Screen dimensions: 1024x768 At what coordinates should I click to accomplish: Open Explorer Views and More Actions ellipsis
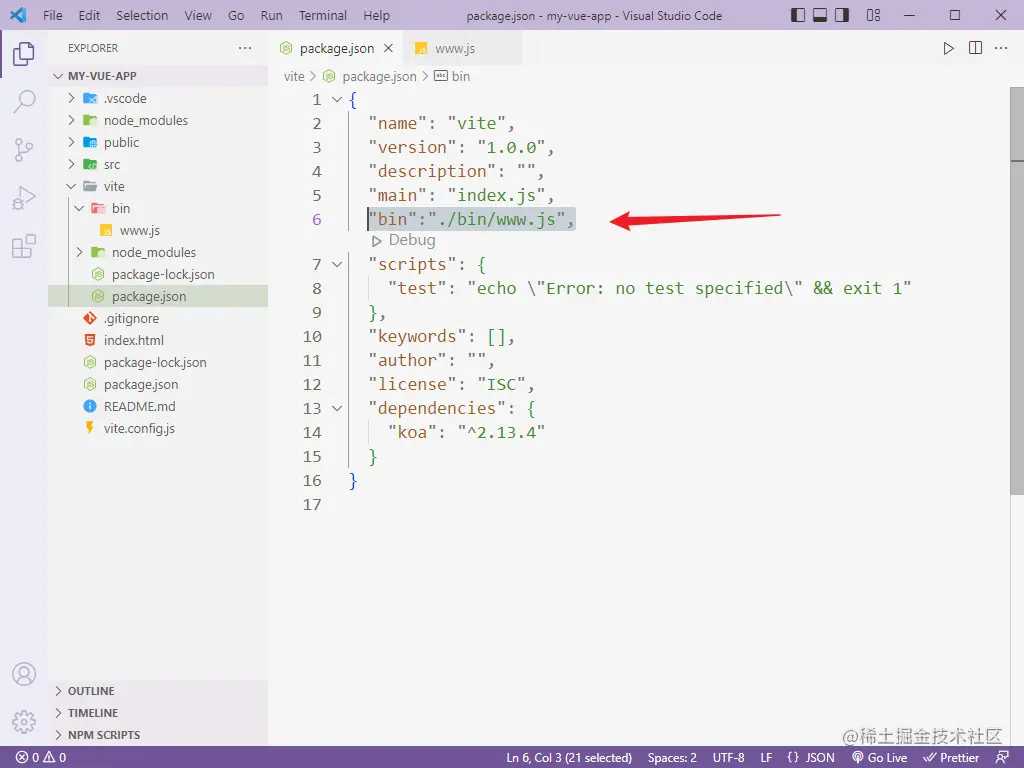coord(245,48)
